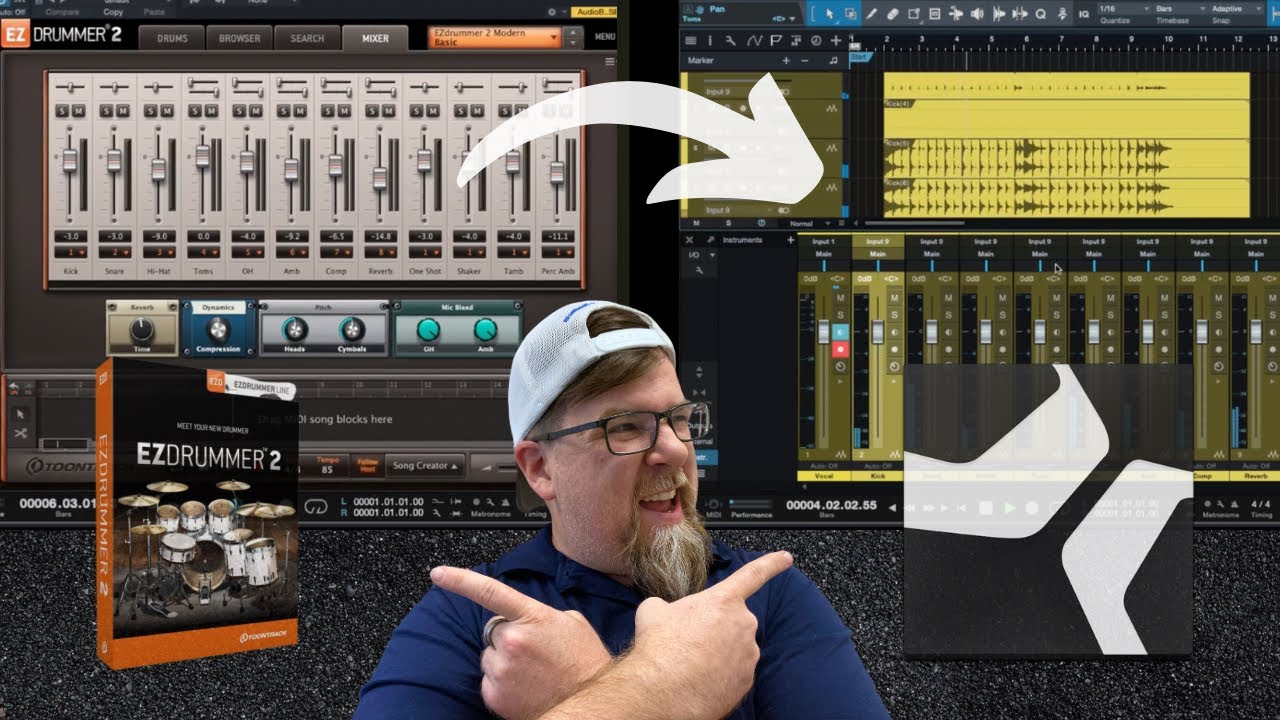Viewport: 1280px width, 720px height.
Task: Switch to the BROWSER tab
Action: tap(239, 38)
